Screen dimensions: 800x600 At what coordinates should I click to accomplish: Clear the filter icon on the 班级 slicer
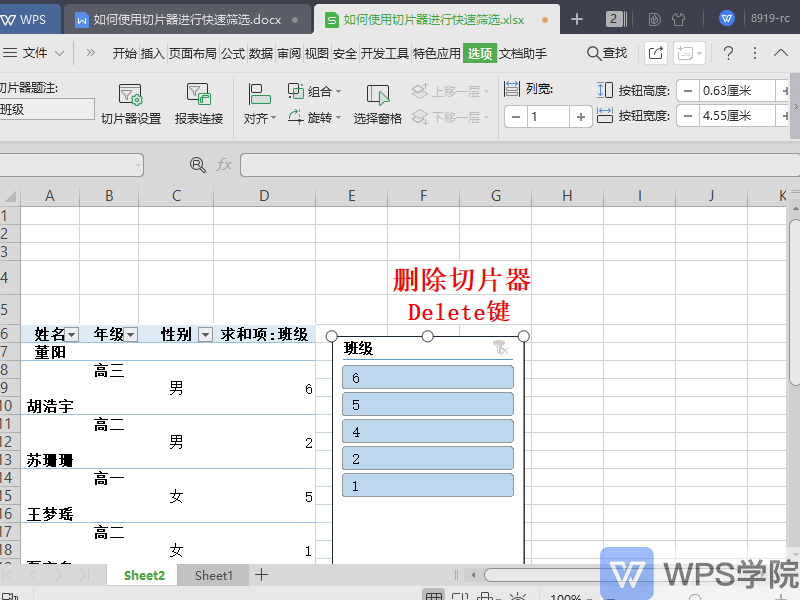pyautogui.click(x=501, y=348)
